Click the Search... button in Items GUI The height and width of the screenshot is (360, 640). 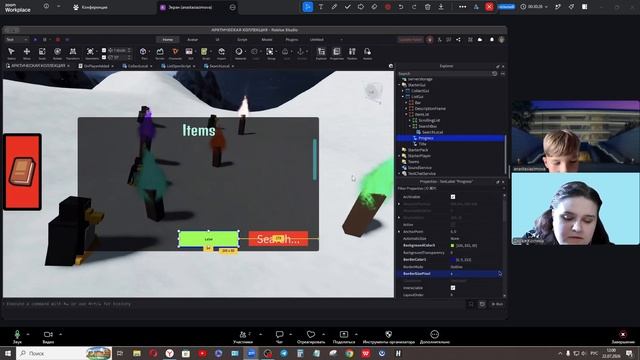pyautogui.click(x=278, y=239)
